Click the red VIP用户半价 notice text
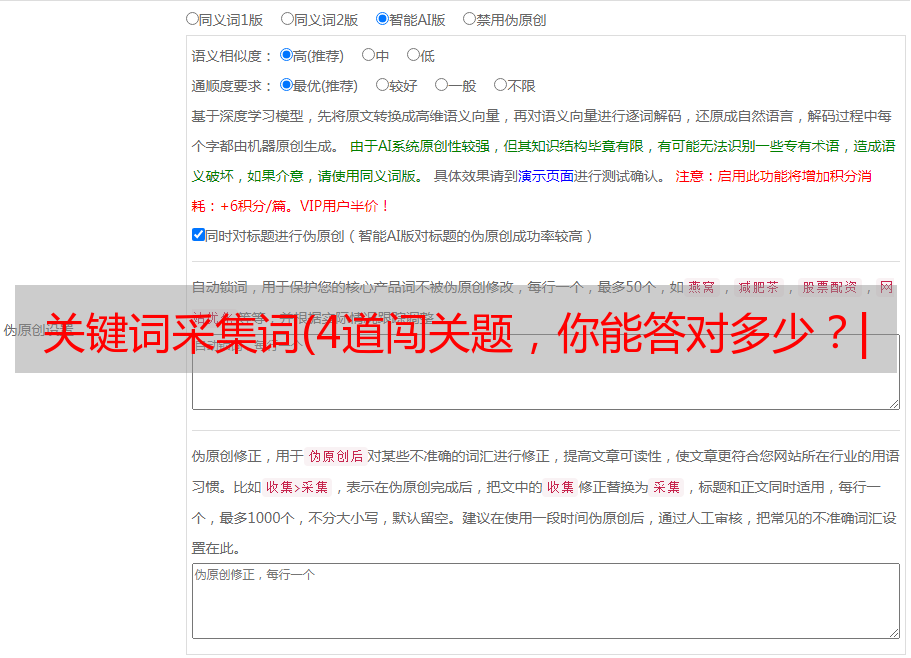Image resolution: width=911 pixels, height=658 pixels. pos(344,206)
